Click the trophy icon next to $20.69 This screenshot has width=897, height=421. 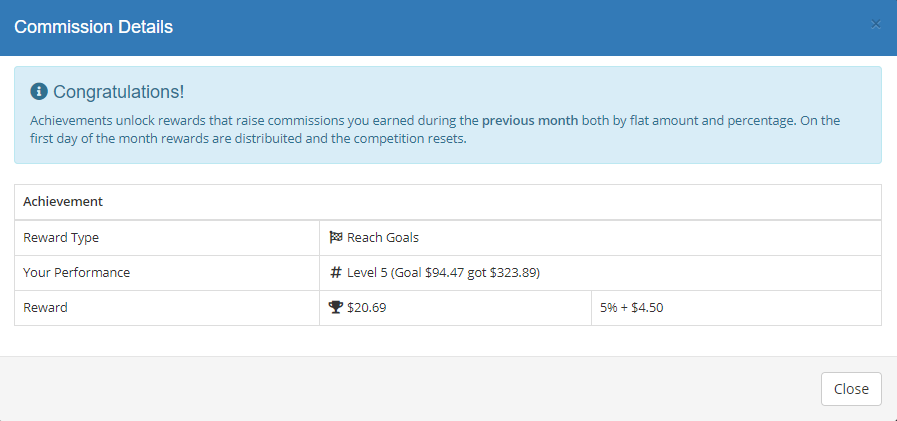[336, 308]
